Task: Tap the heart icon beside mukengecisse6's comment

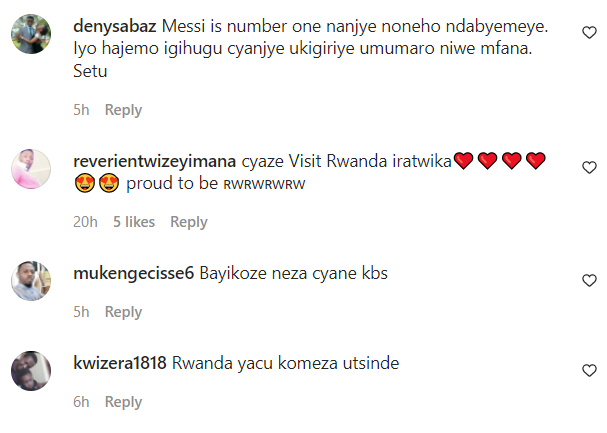Action: [x=589, y=280]
